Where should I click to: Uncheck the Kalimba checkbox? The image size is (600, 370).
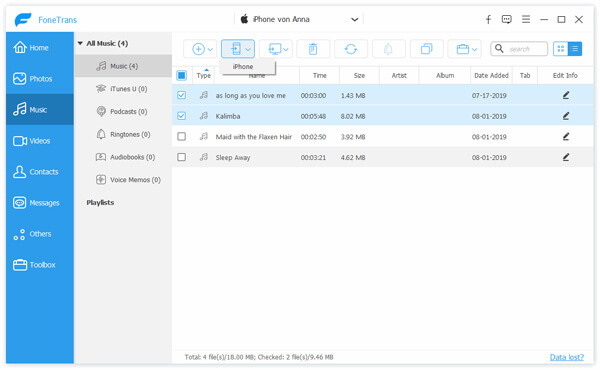point(182,116)
